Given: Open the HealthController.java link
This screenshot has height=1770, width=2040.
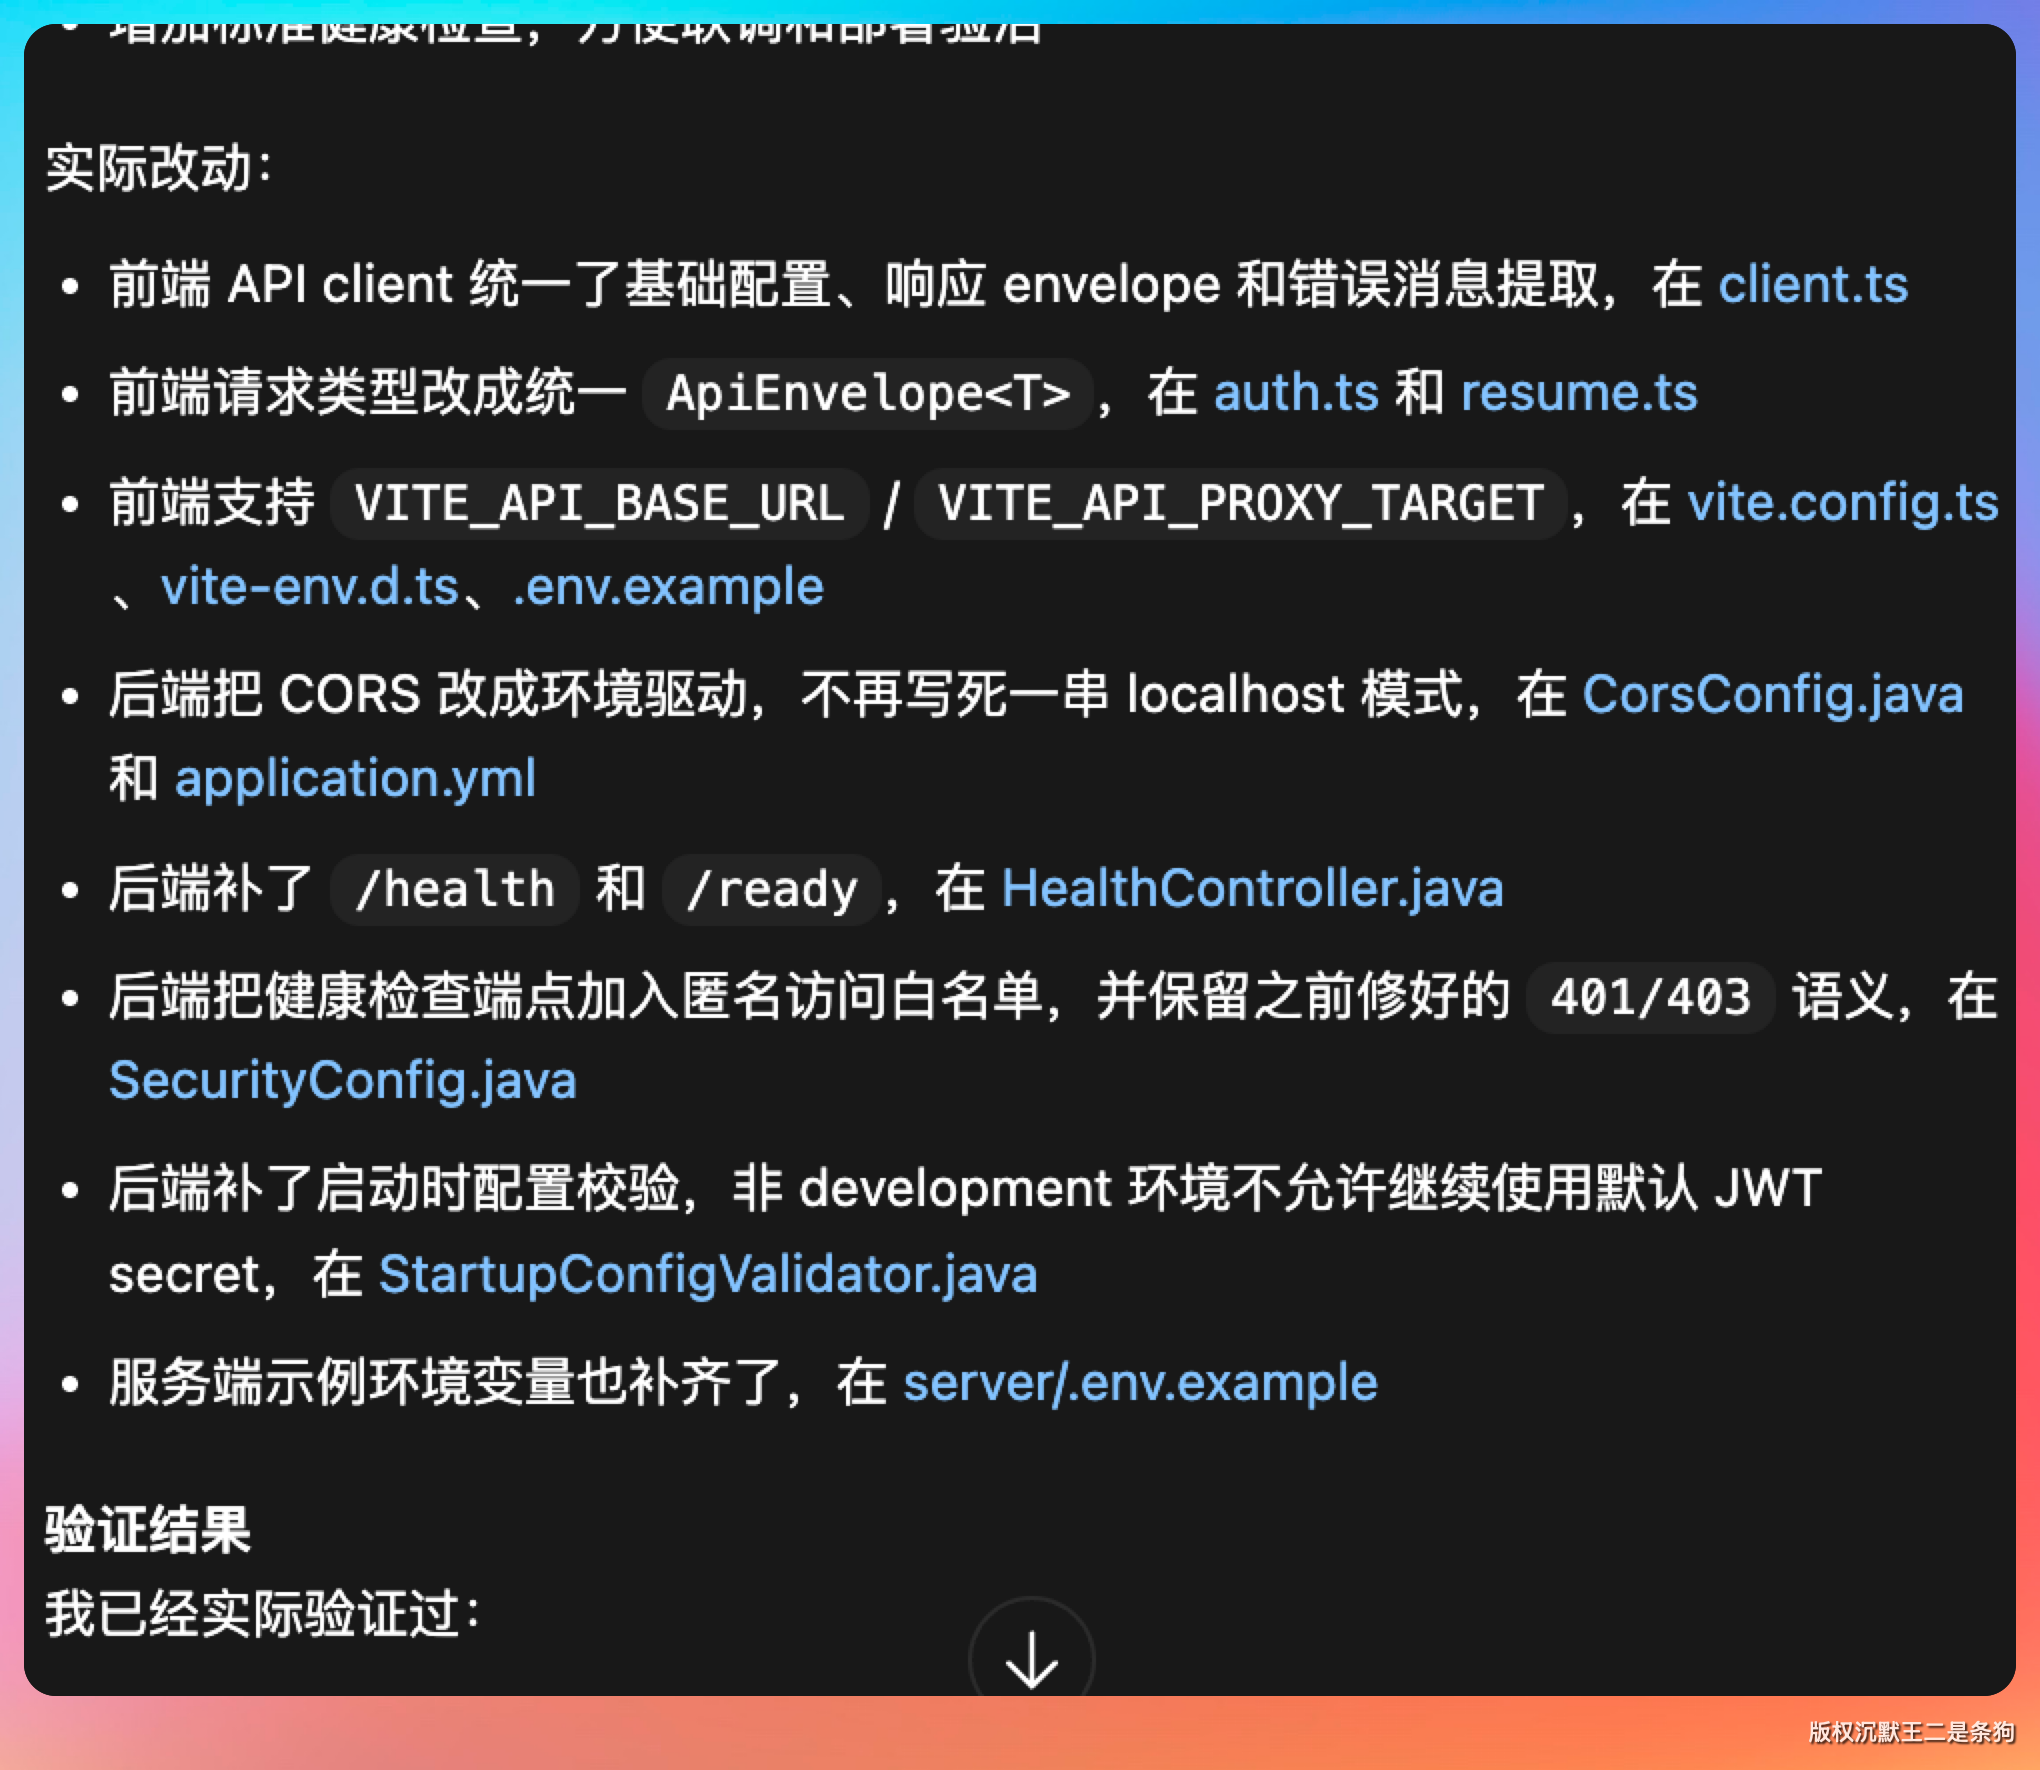Looking at the screenshot, I should (1252, 889).
